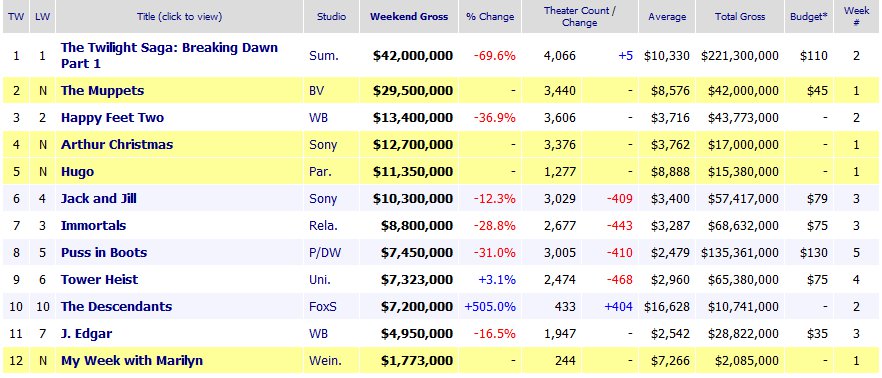Open The Muppets movie page
This screenshot has height=378, width=882.
point(102,91)
